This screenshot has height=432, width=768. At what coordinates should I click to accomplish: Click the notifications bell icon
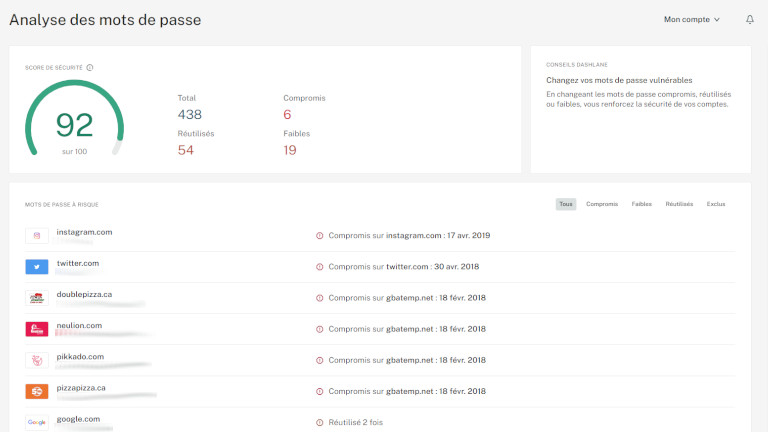(x=750, y=19)
